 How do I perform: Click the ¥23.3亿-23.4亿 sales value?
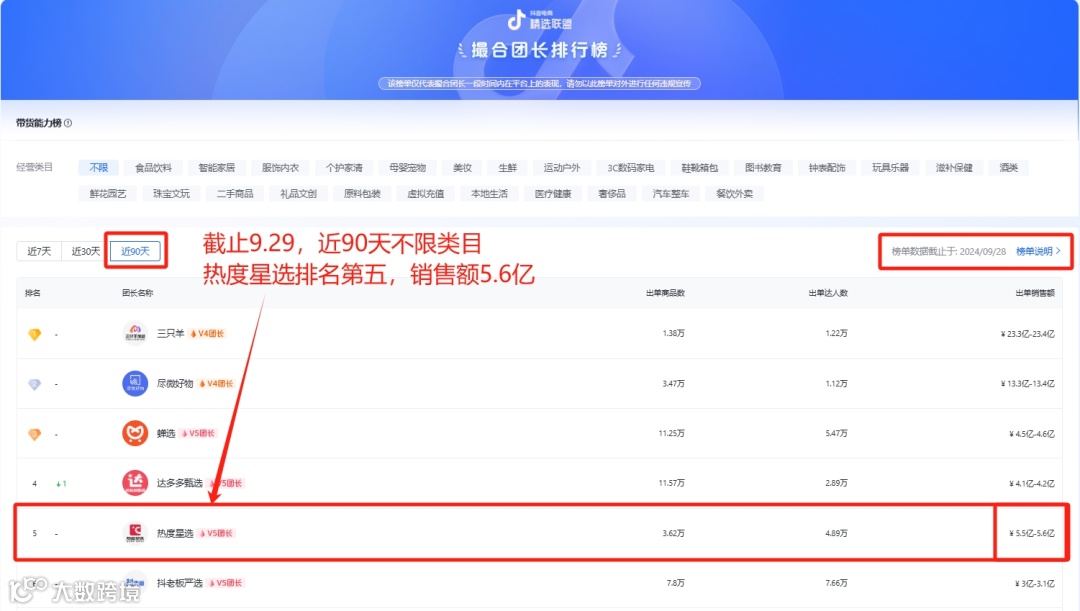(x=1027, y=334)
